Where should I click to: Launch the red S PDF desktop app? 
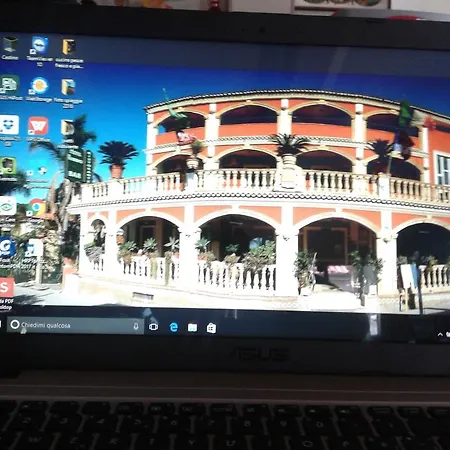[7, 287]
